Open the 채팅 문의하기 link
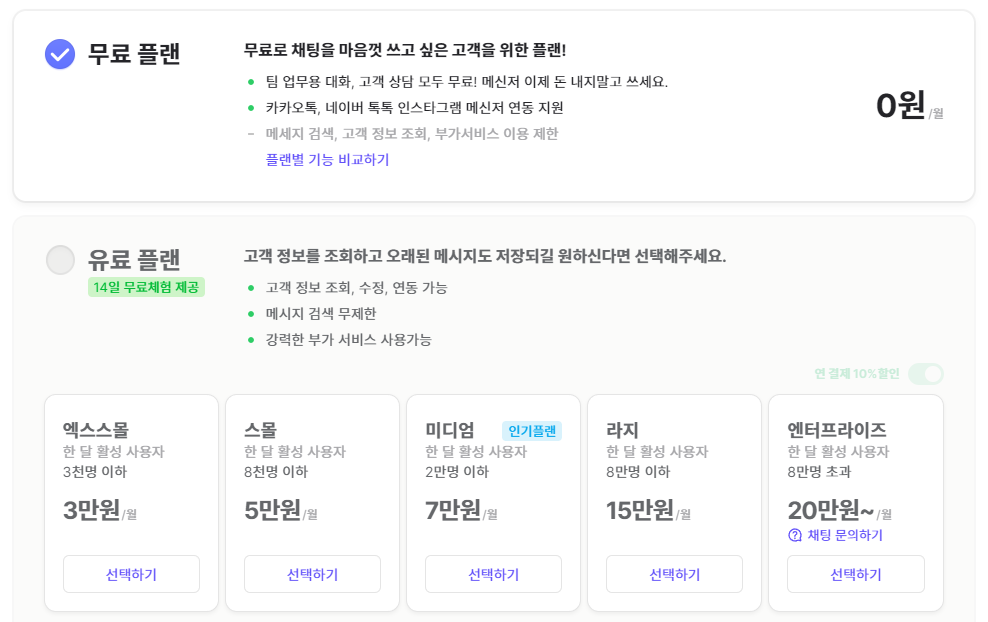 click(844, 535)
